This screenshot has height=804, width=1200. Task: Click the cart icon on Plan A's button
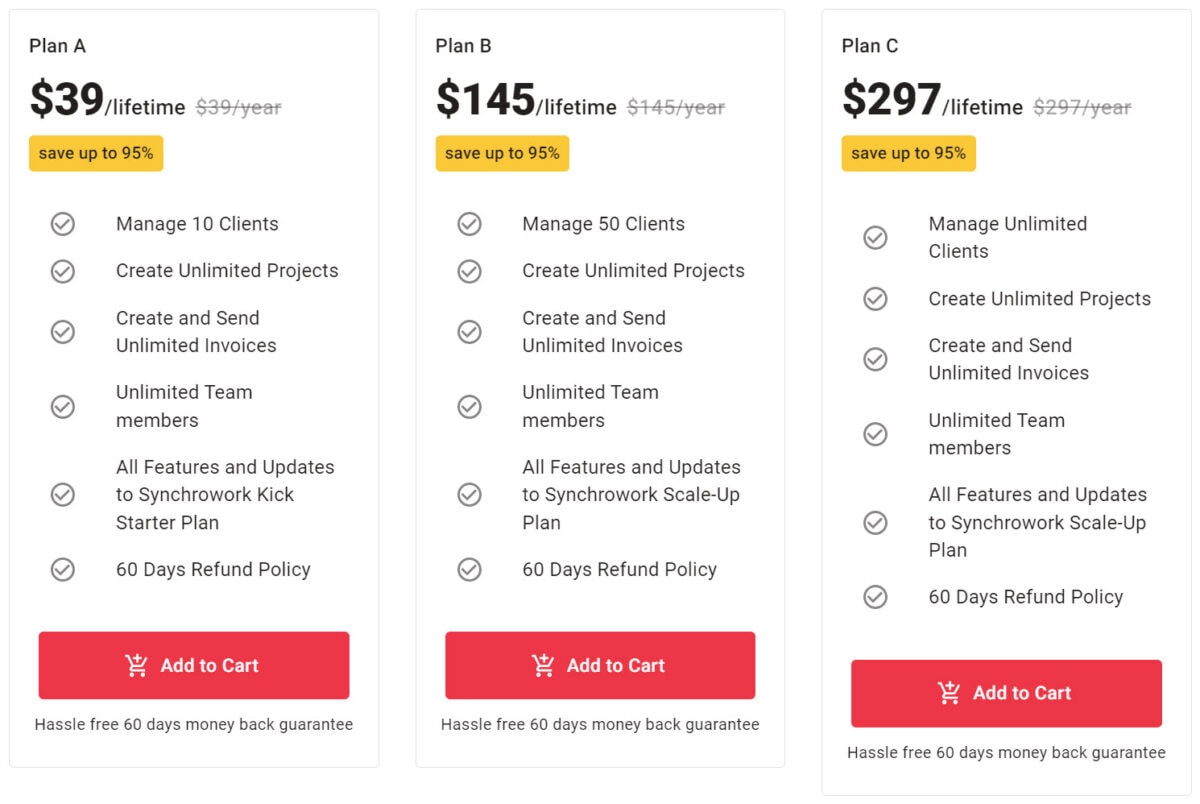click(137, 664)
